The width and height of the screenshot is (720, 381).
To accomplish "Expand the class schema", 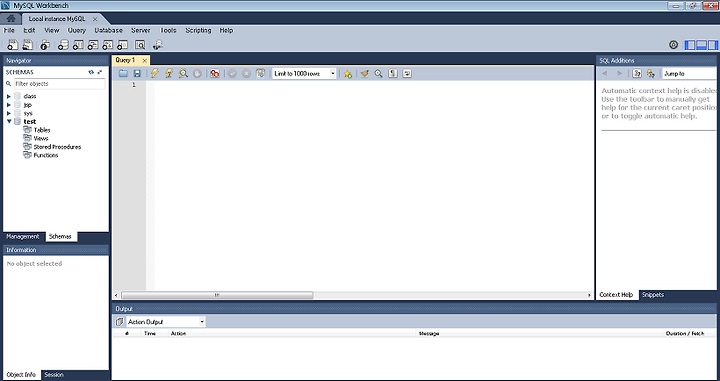I will point(9,96).
